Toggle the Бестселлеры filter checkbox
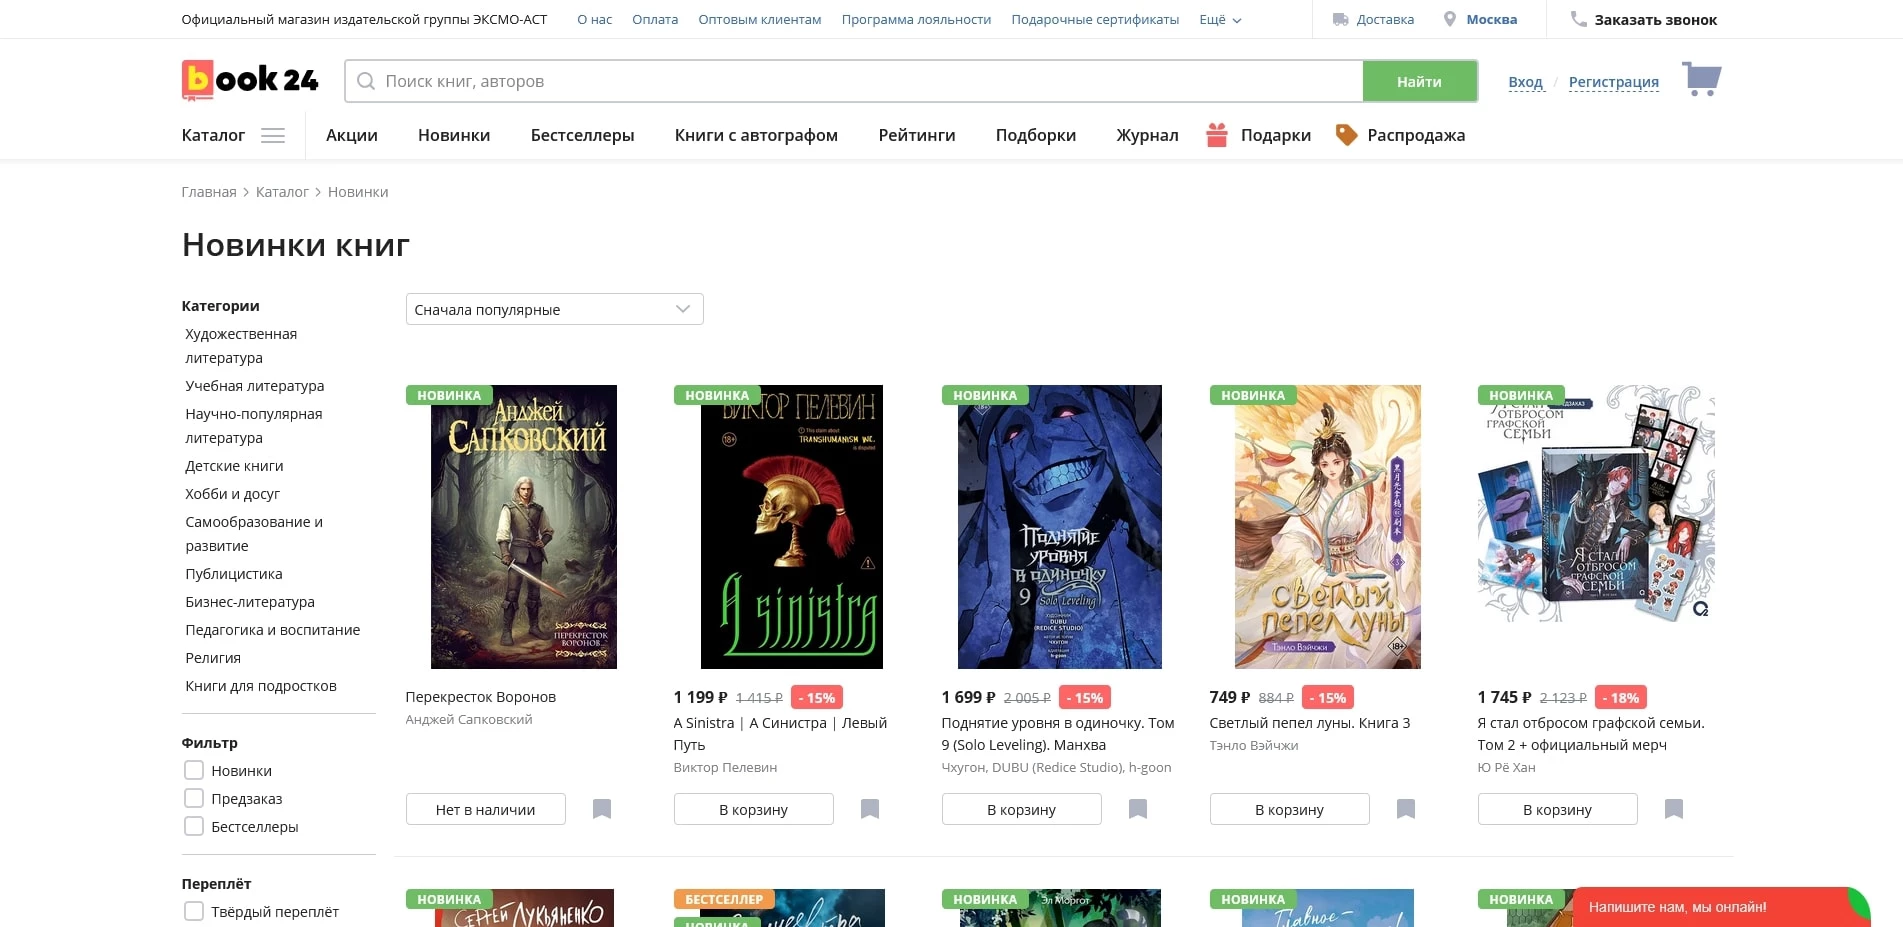This screenshot has height=927, width=1903. coord(194,827)
